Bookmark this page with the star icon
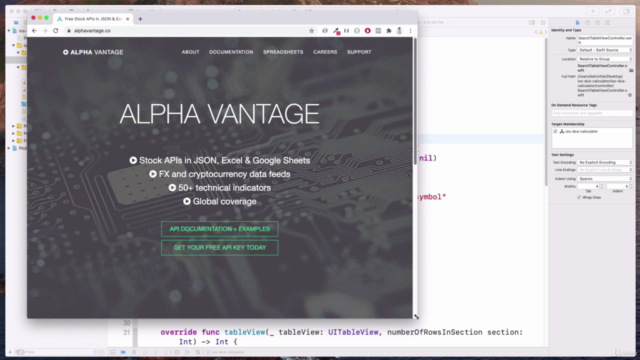The height and width of the screenshot is (360, 640). pos(311,31)
